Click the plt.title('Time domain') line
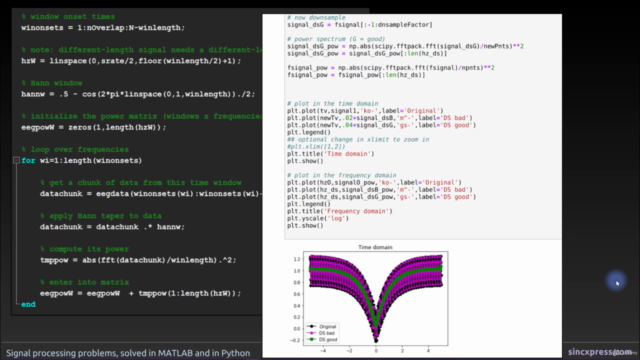The height and width of the screenshot is (360, 640). click(x=331, y=154)
